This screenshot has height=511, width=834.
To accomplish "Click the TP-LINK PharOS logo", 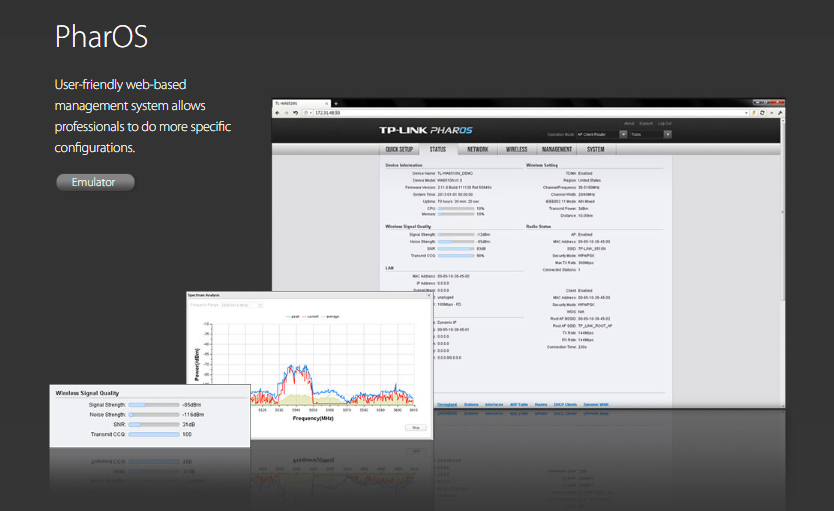I will (426, 130).
